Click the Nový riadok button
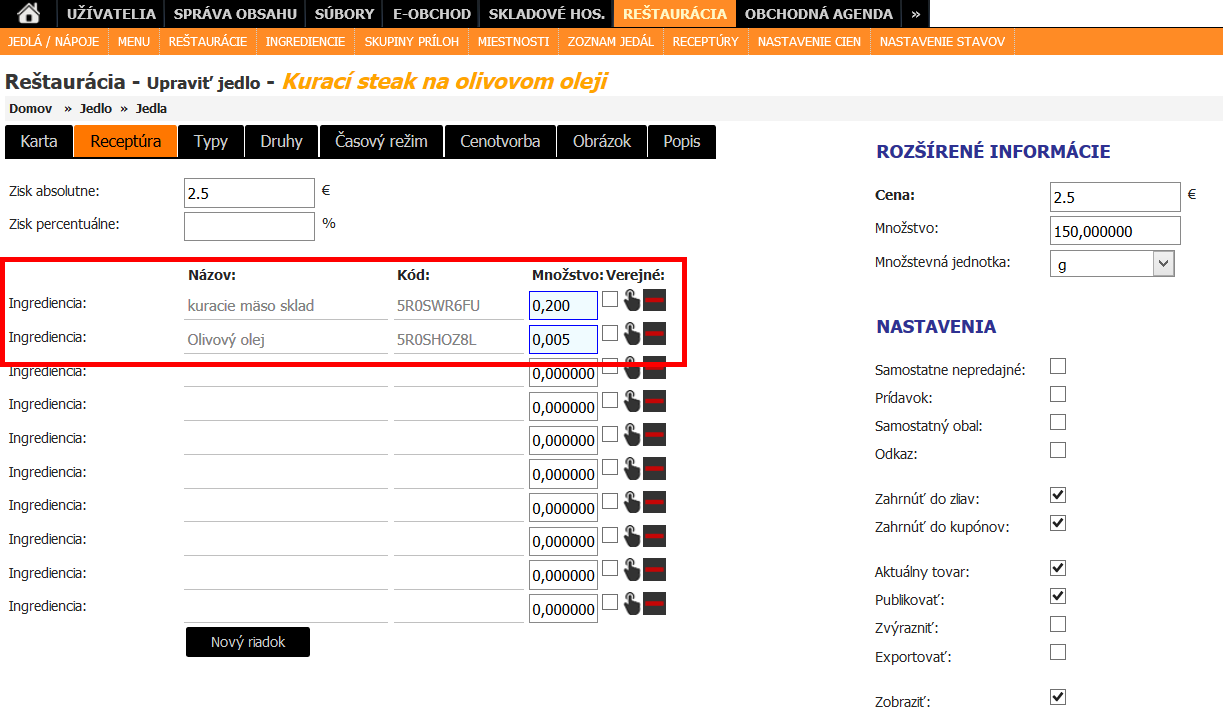 248,642
